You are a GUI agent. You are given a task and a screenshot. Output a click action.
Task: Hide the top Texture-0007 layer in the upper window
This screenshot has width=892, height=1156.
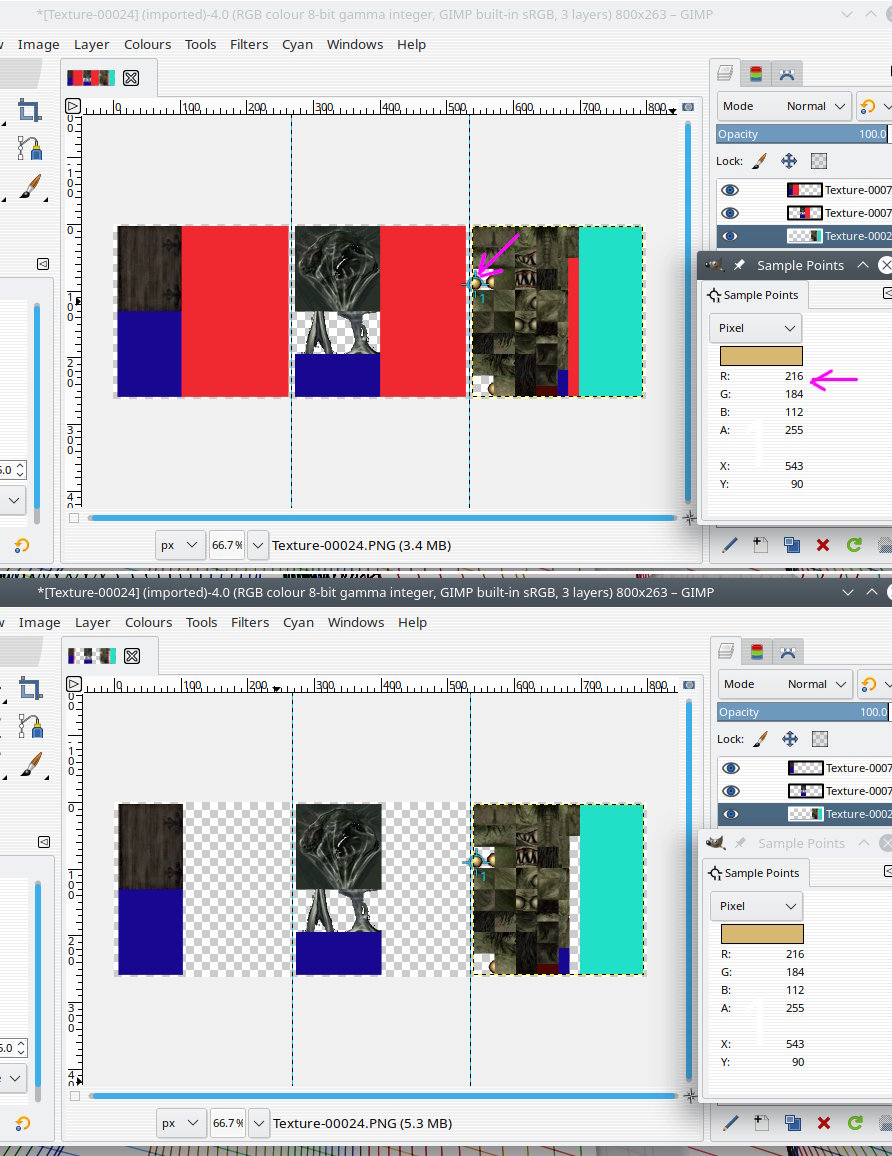[x=730, y=189]
